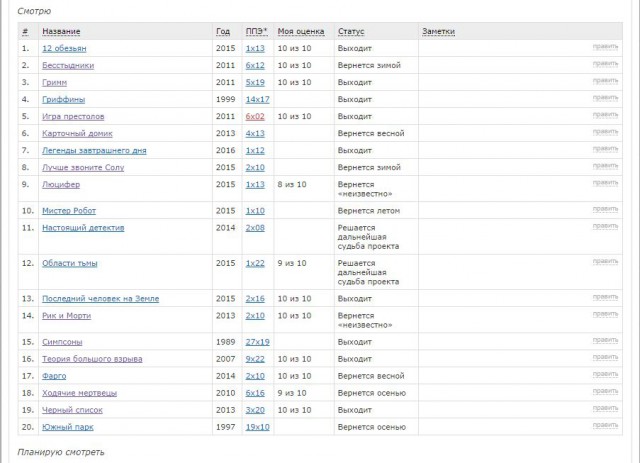Click 'править' for Ходячие мертвецы
The width and height of the screenshot is (640, 463).
605,392
